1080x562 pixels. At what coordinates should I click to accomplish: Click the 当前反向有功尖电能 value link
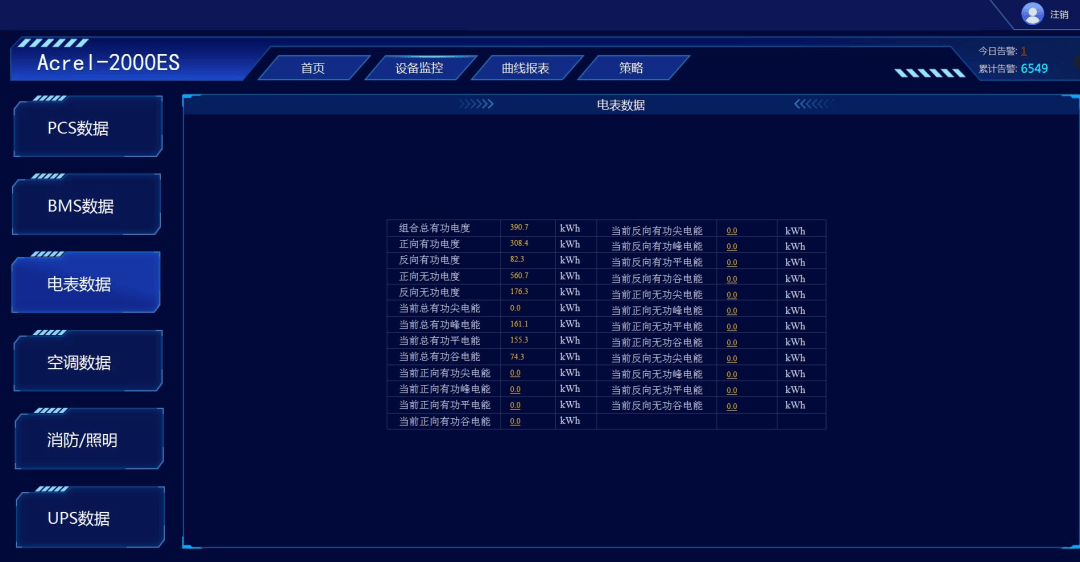tap(732, 230)
